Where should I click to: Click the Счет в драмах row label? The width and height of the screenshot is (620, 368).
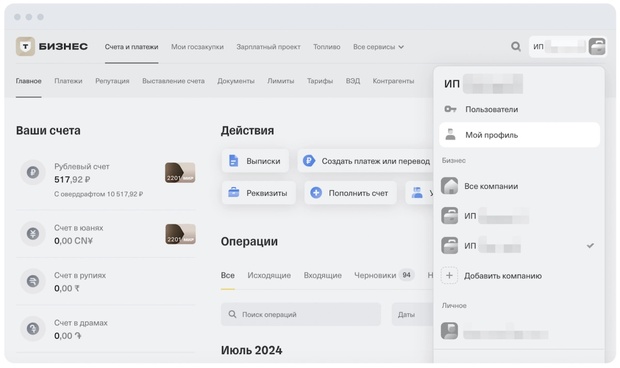coord(81,323)
